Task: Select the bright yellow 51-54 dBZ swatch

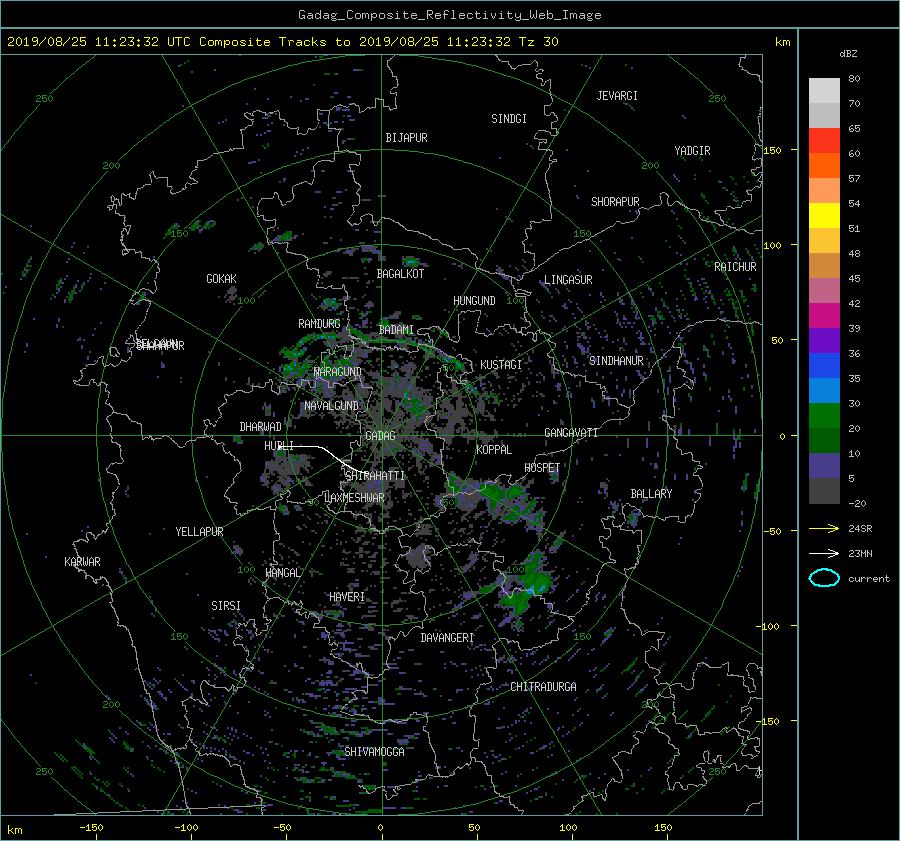Action: point(824,215)
